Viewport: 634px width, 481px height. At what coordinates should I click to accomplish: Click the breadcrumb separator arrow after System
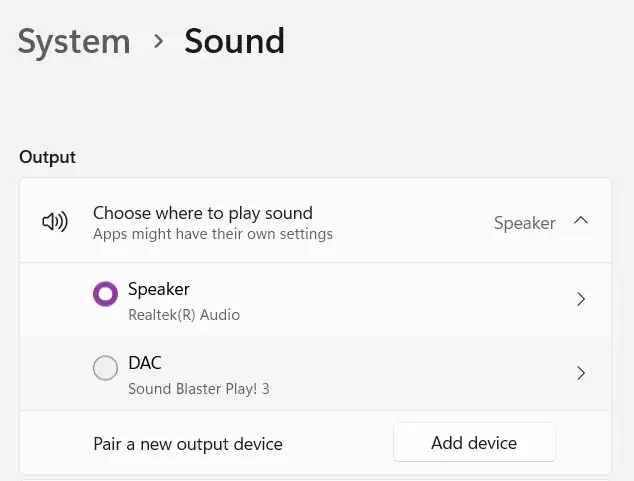click(158, 41)
